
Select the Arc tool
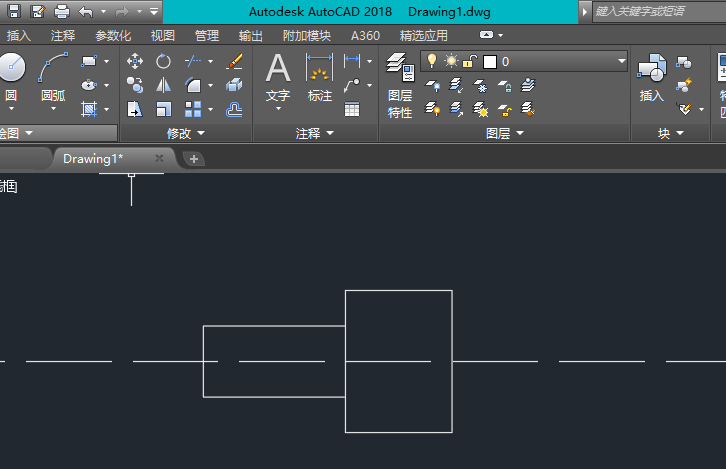[x=53, y=67]
